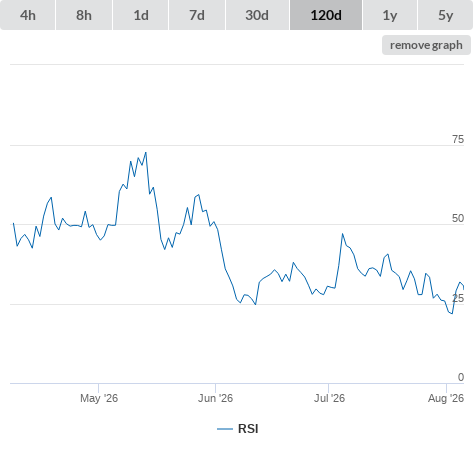Show the 5y time range
The width and height of the screenshot is (474, 455).
click(446, 15)
